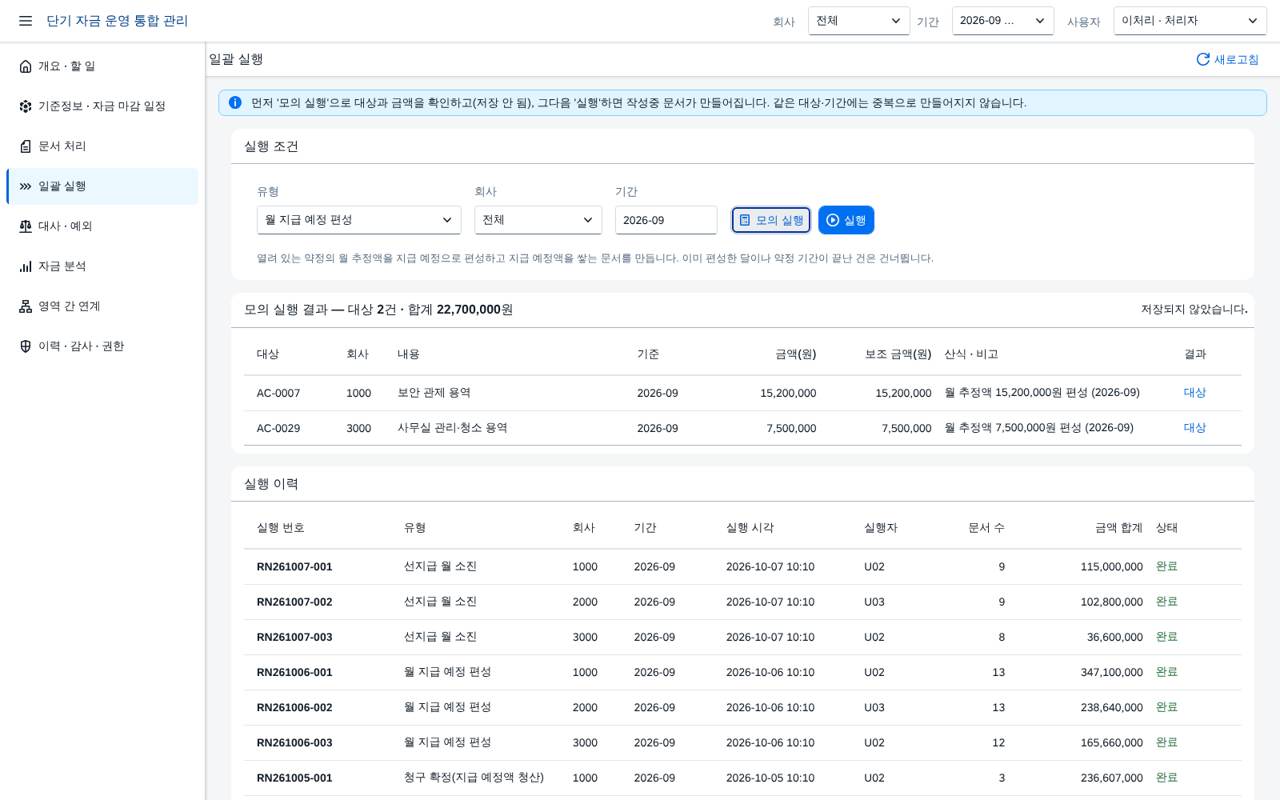
Task: Click the 기간 input field in 실행 조건
Action: click(666, 220)
